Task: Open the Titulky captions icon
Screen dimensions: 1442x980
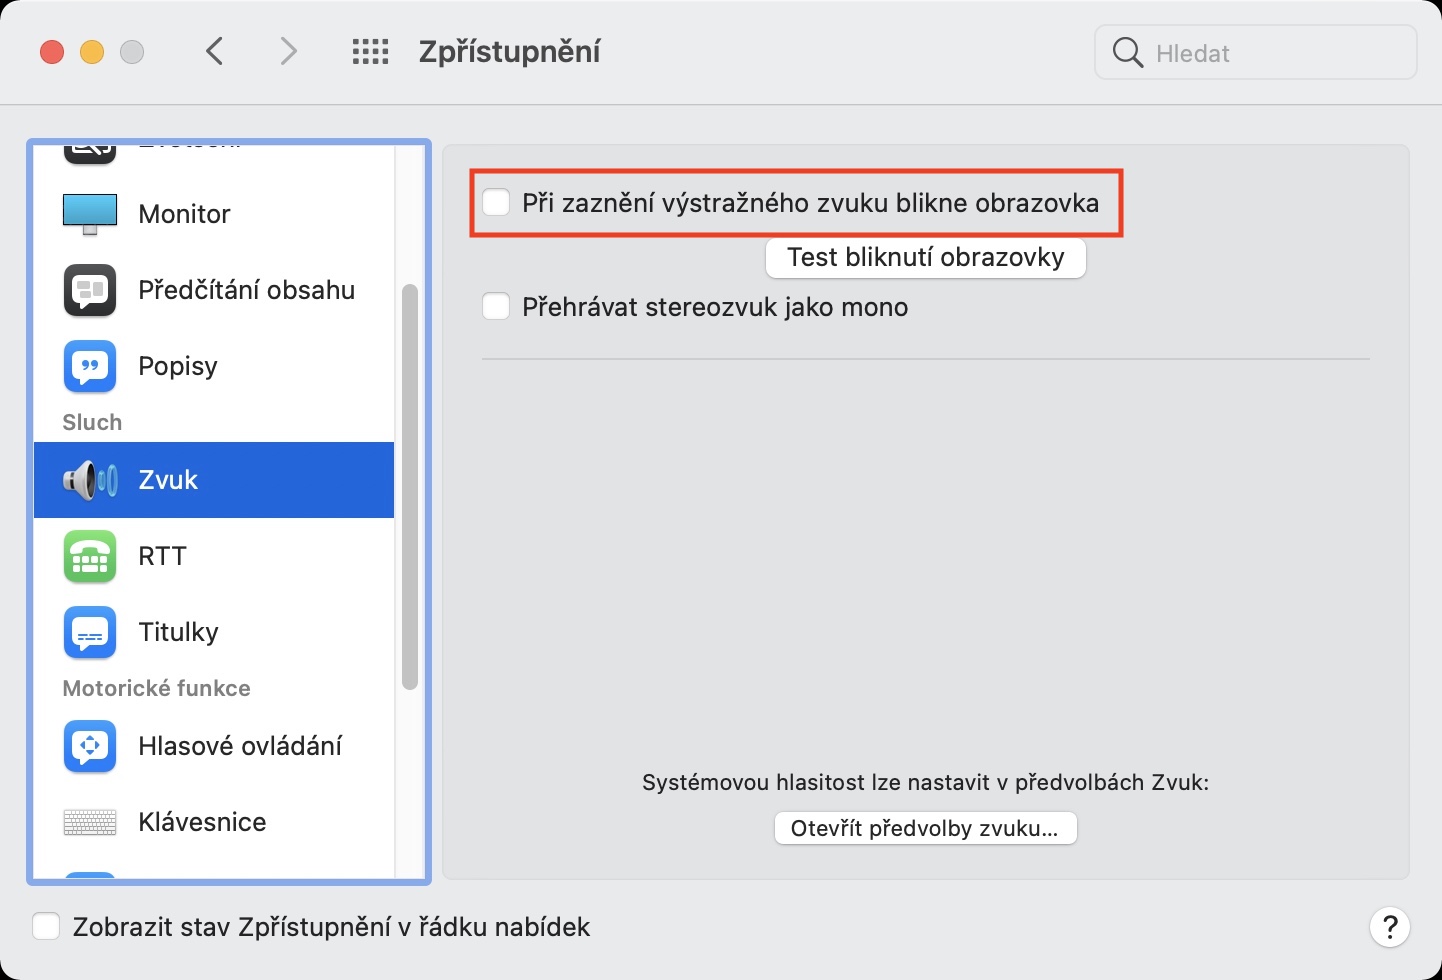Action: (90, 632)
